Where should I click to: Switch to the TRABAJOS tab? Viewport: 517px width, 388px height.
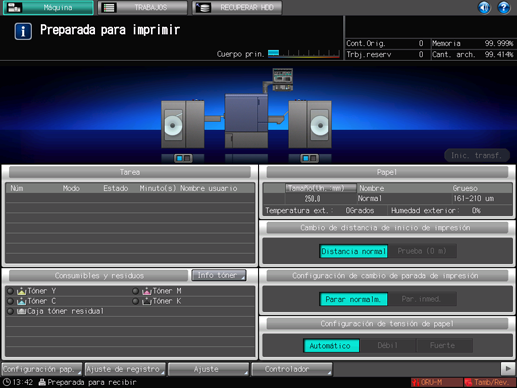pyautogui.click(x=143, y=8)
